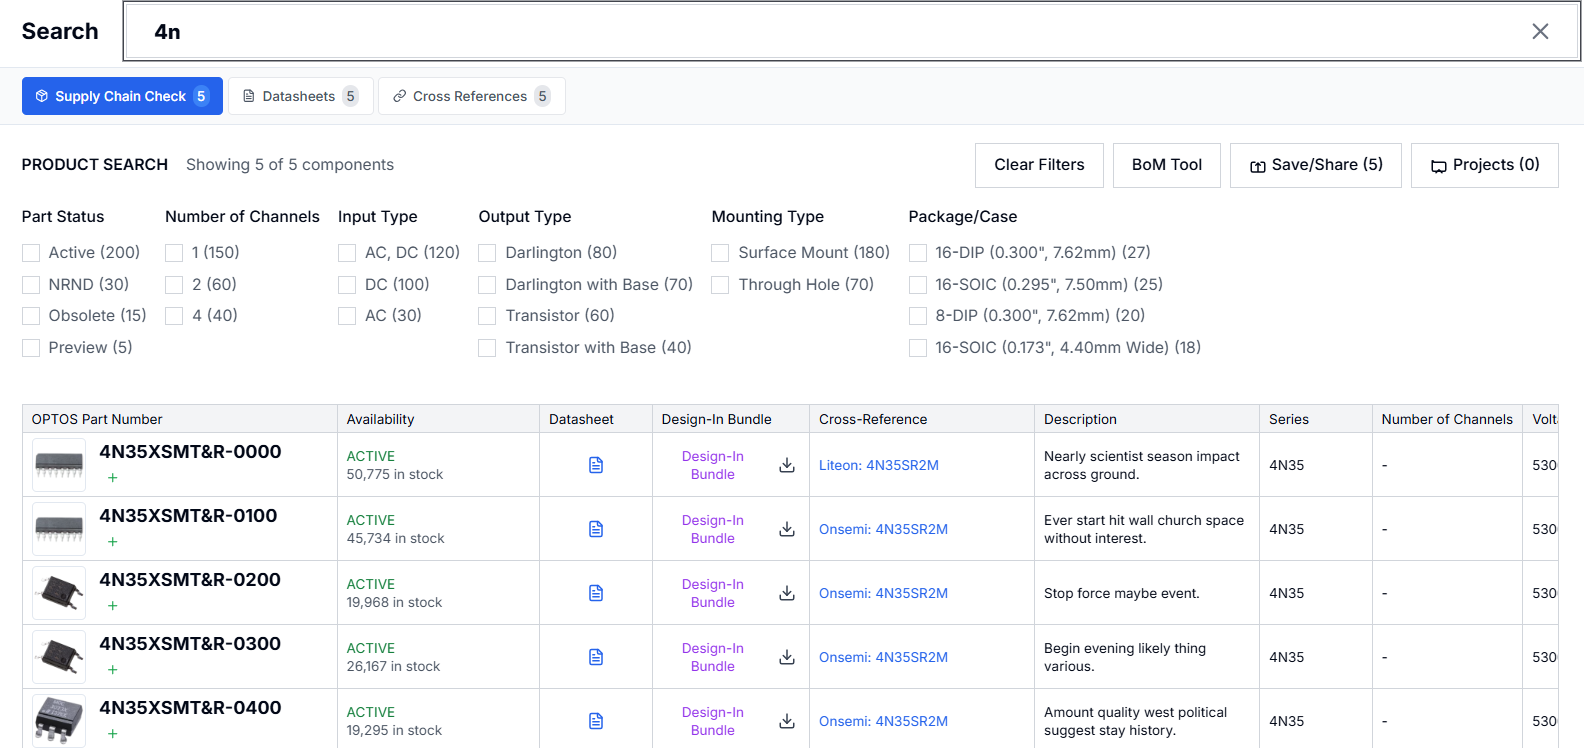The height and width of the screenshot is (748, 1584).
Task: Switch to the Datasheets tab
Action: pyautogui.click(x=300, y=96)
